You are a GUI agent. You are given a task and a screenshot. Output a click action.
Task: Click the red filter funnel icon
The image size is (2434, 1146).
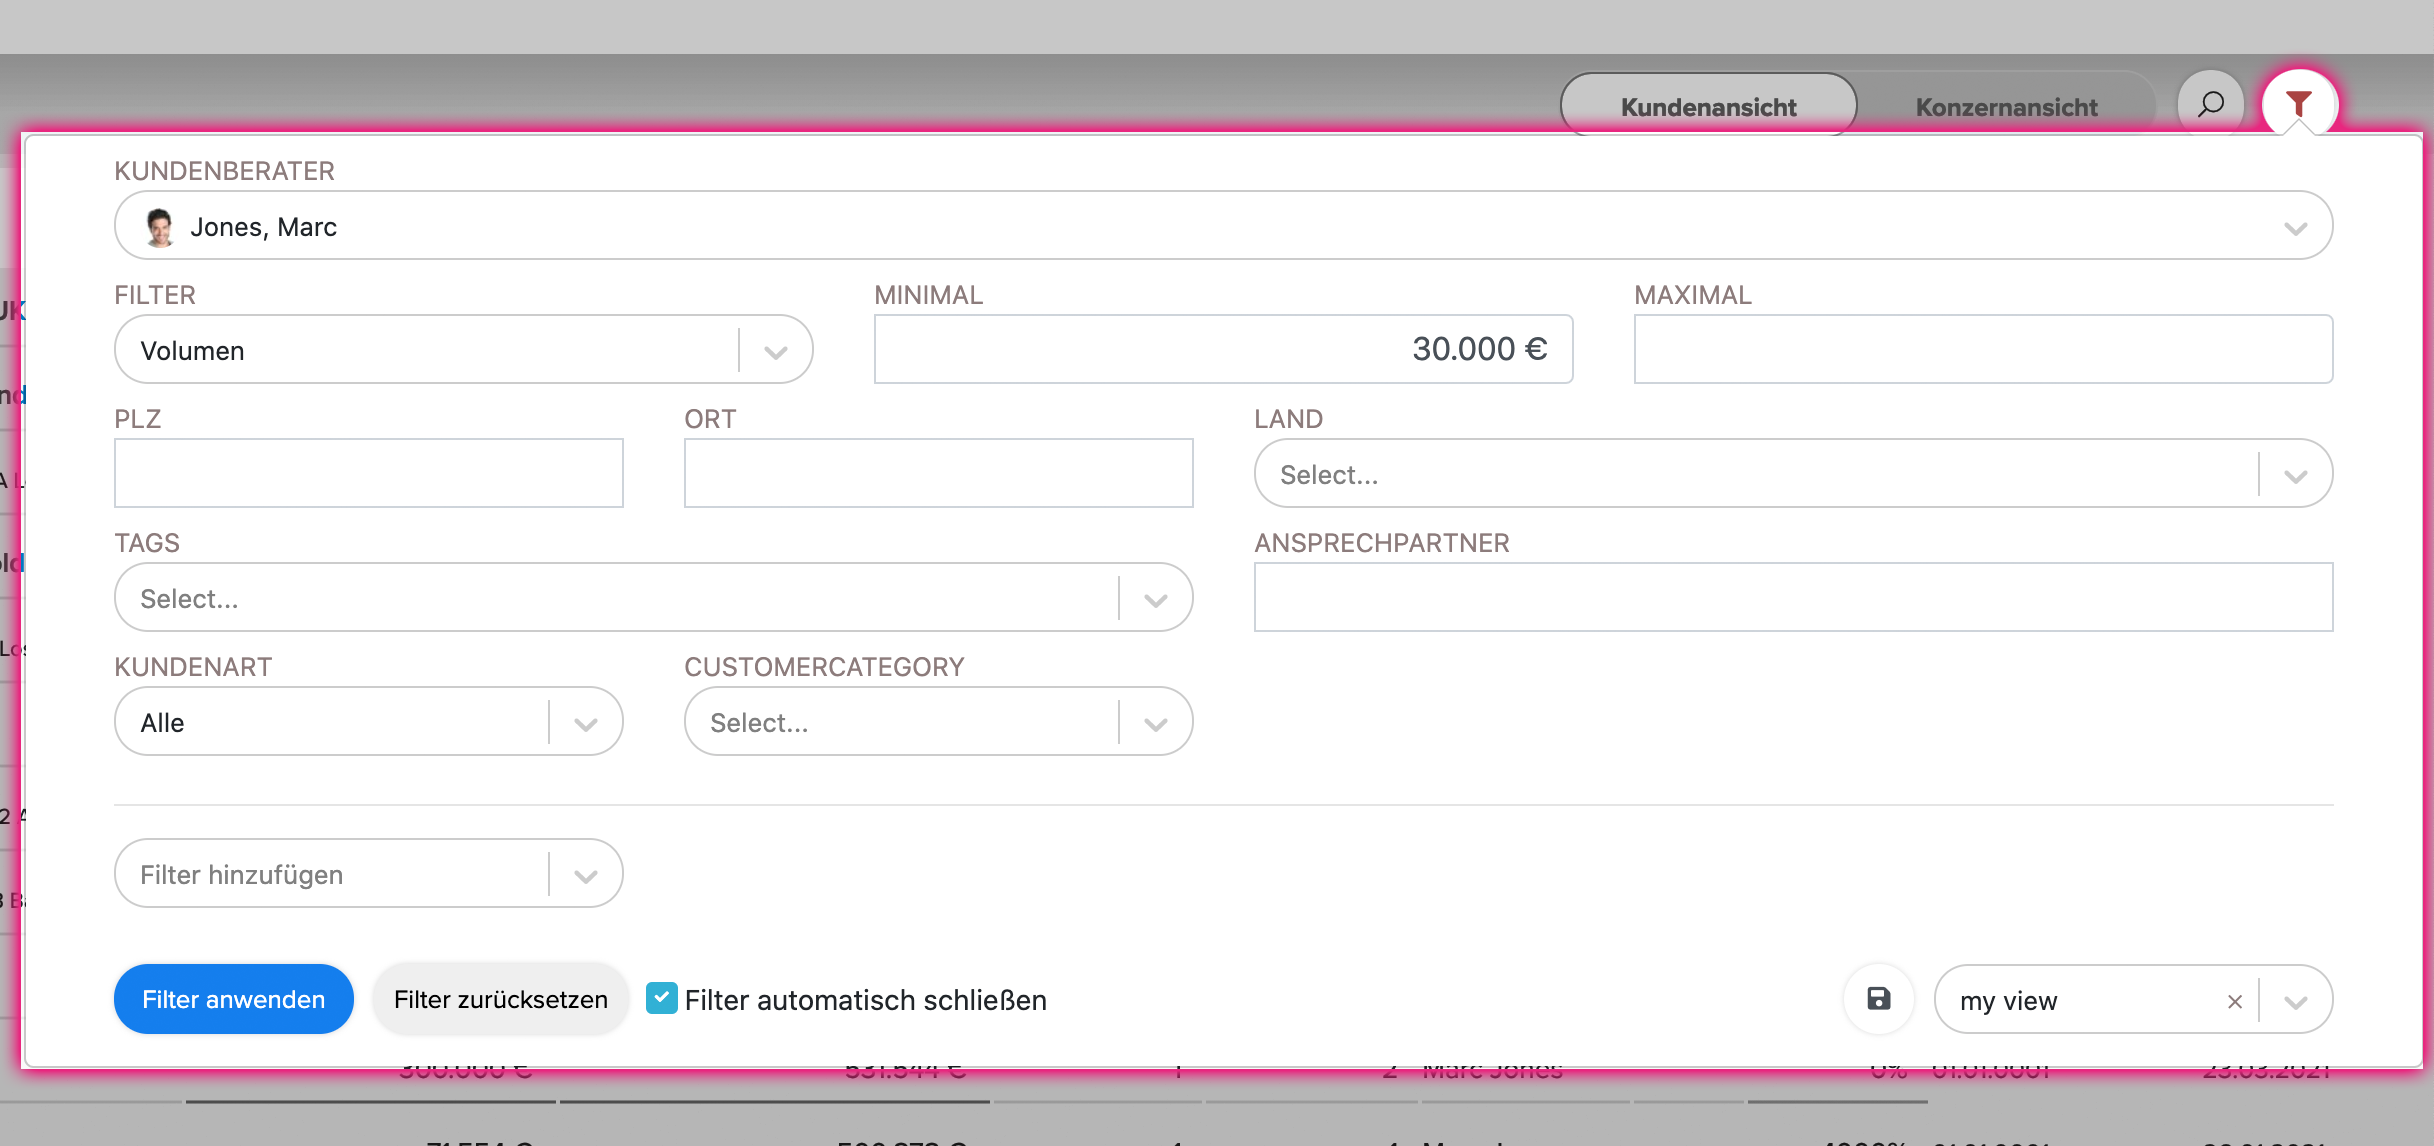pyautogui.click(x=2299, y=104)
